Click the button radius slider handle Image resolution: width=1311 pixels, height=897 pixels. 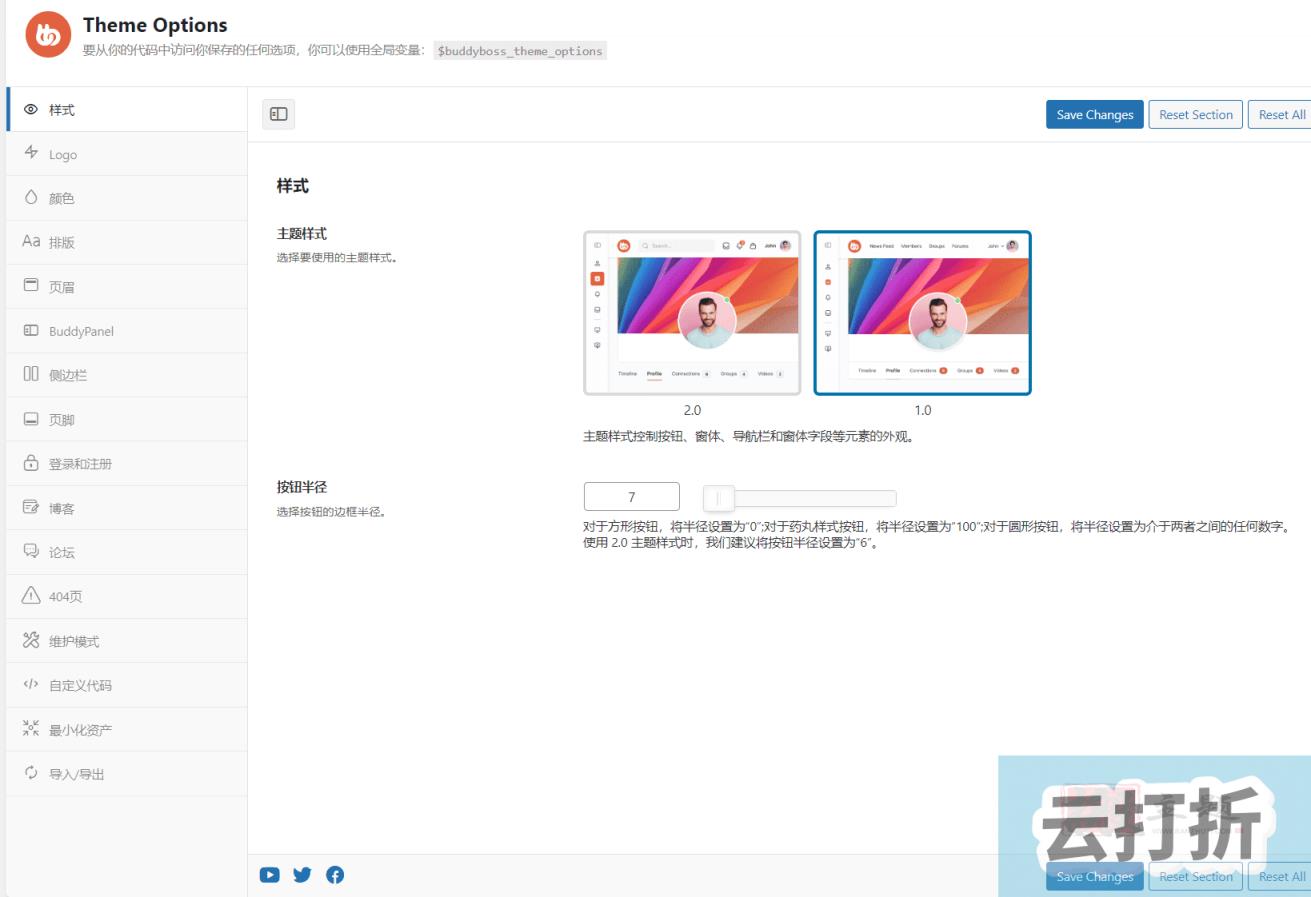(x=718, y=497)
